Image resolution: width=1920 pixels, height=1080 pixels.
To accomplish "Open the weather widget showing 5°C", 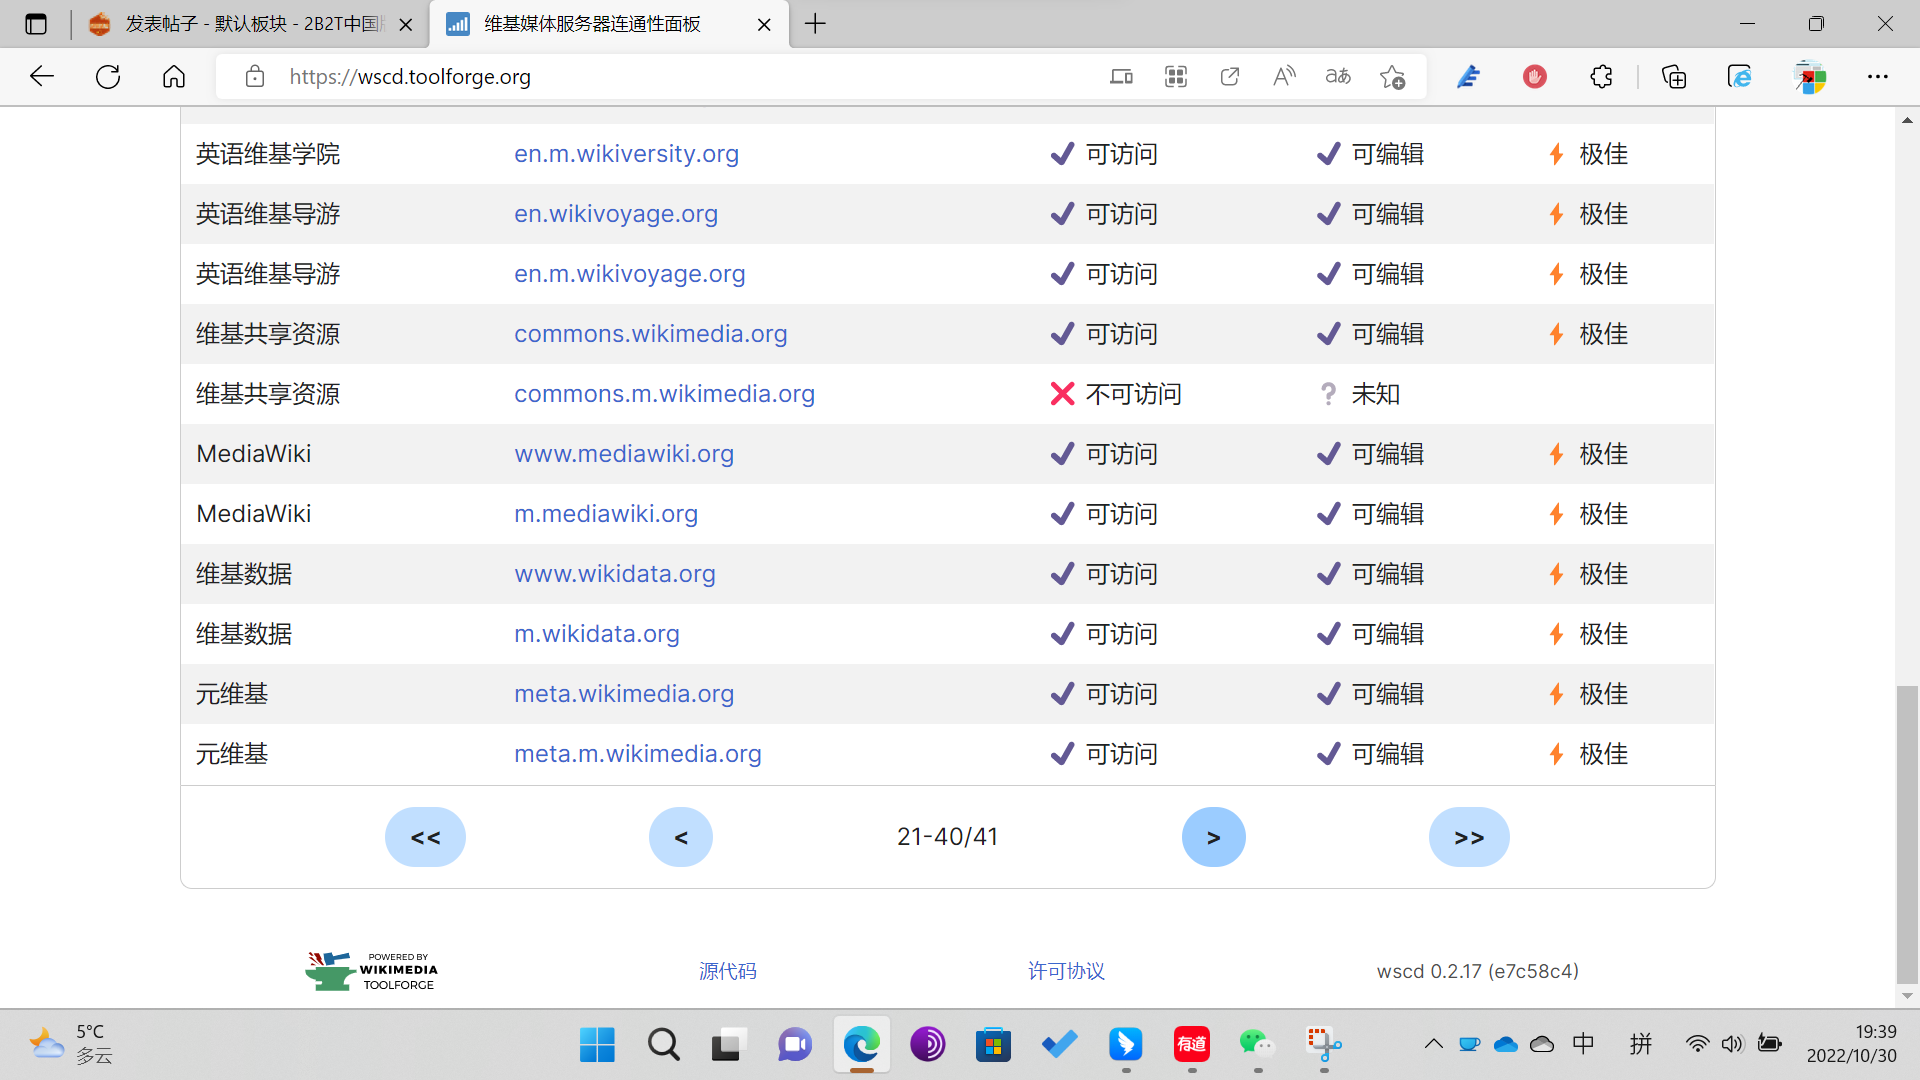I will [x=70, y=1044].
